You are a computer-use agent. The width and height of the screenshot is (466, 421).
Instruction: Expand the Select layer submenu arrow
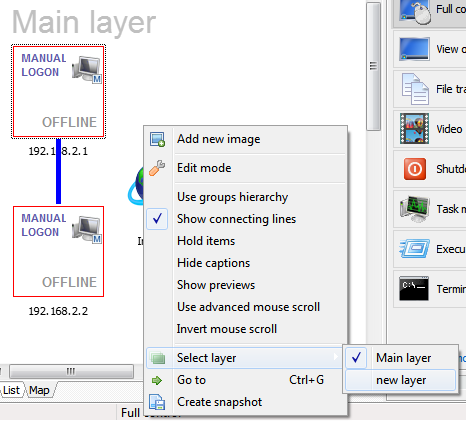point(335,357)
